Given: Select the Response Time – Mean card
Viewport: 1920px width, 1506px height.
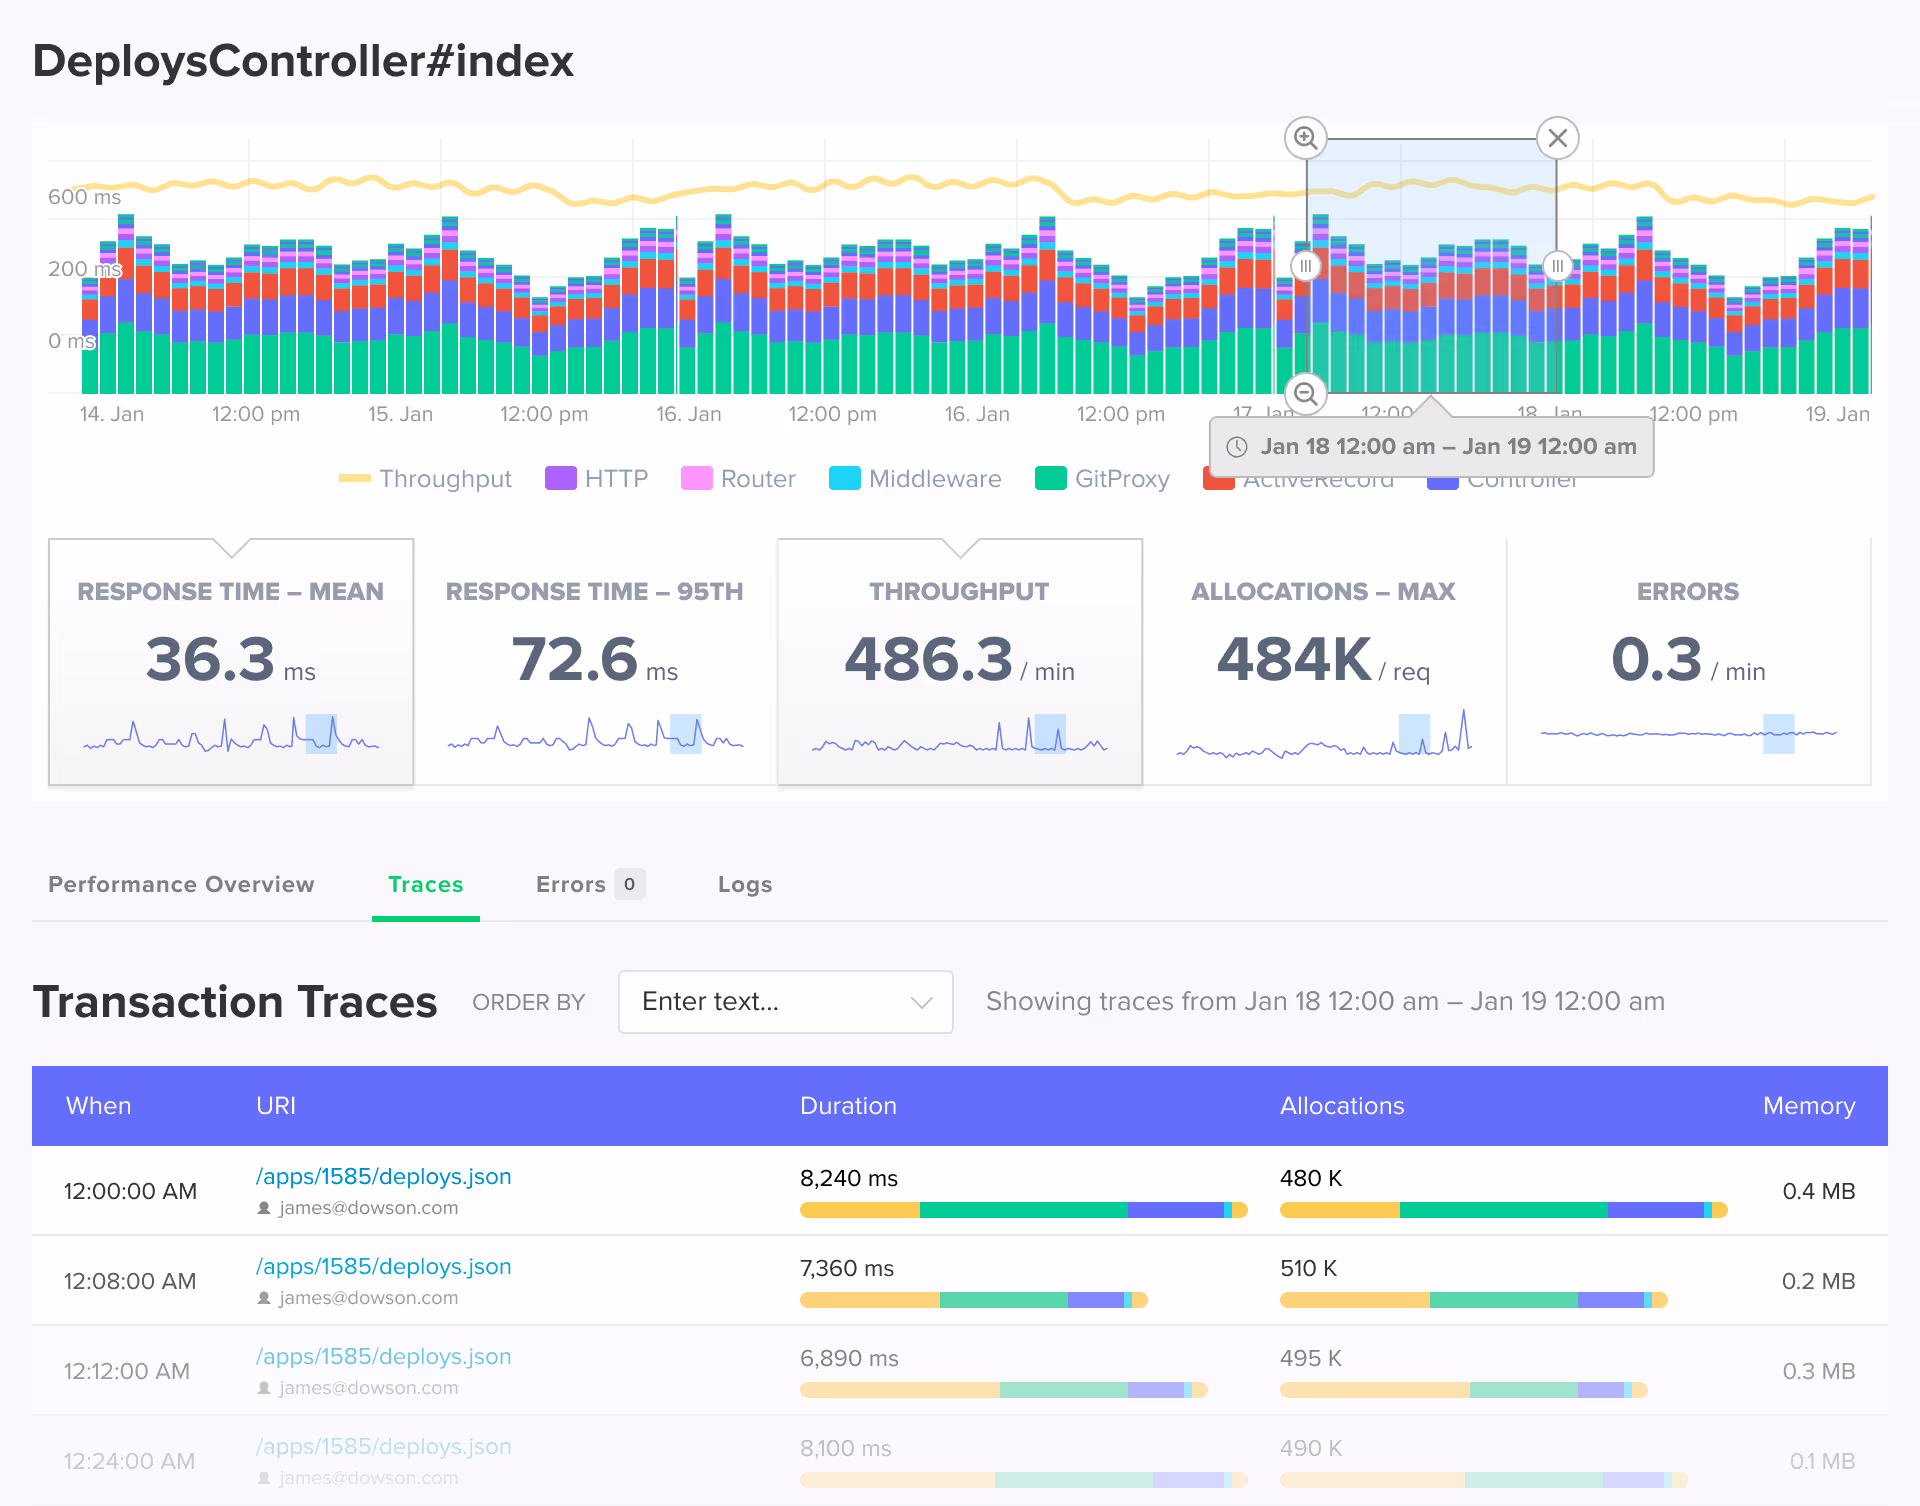Looking at the screenshot, I should point(231,661).
